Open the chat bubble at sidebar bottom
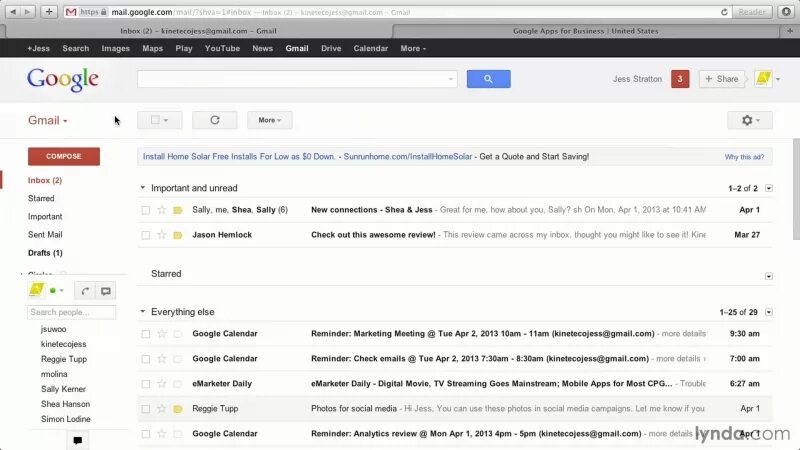The image size is (800, 450). pyautogui.click(x=78, y=440)
